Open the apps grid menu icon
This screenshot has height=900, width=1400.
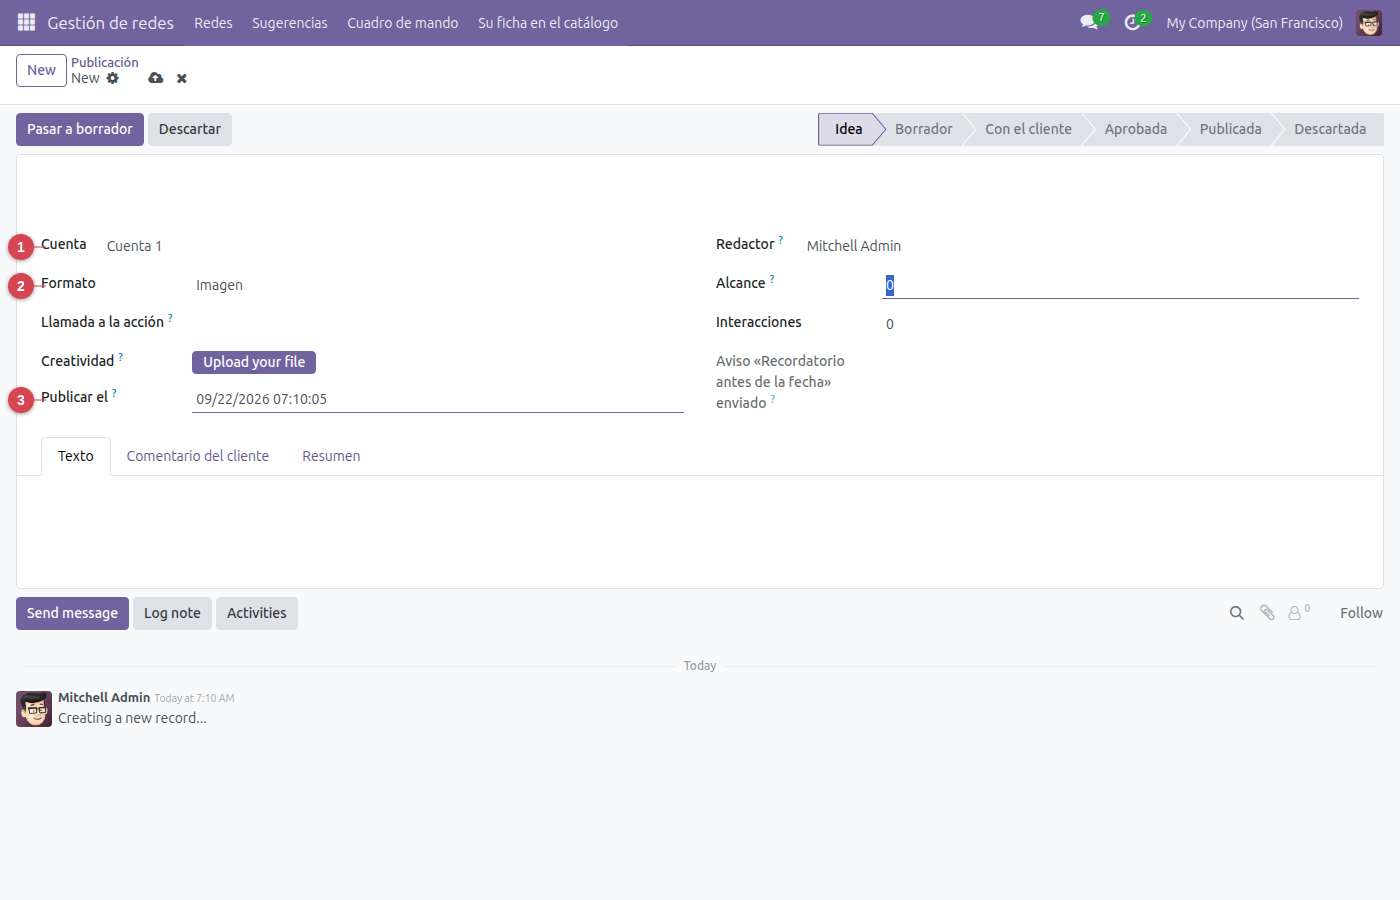(x=27, y=22)
